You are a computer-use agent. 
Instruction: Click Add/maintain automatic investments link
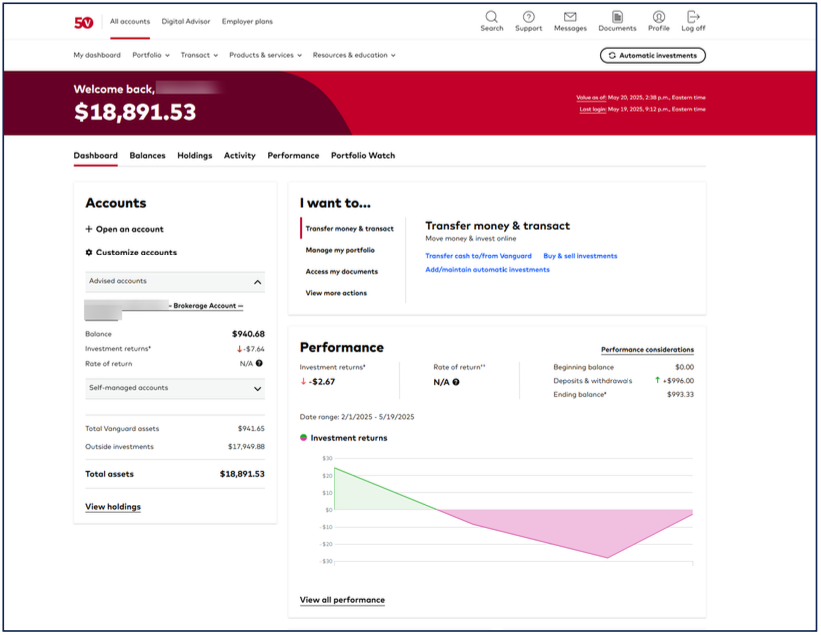(487, 270)
